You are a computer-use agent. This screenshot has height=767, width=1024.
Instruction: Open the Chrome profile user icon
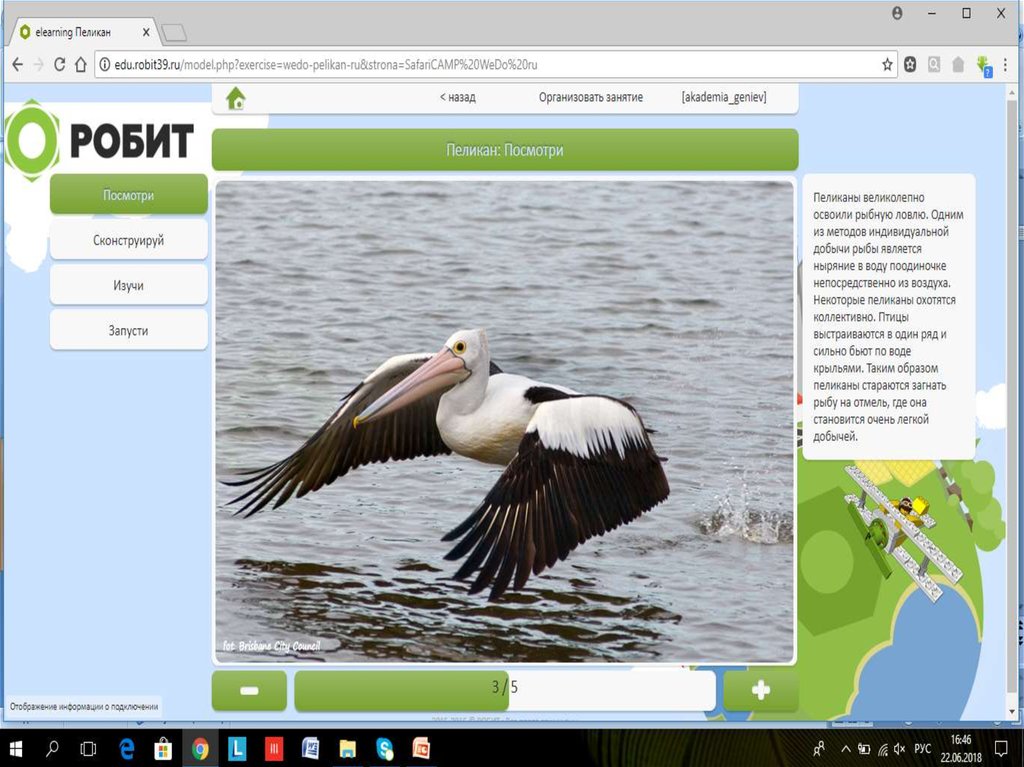click(x=897, y=13)
